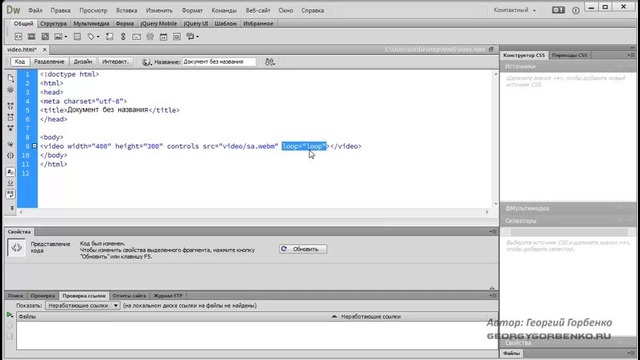Click the Email Link envelope icon
This screenshot has width=640, height=360.
136,37
